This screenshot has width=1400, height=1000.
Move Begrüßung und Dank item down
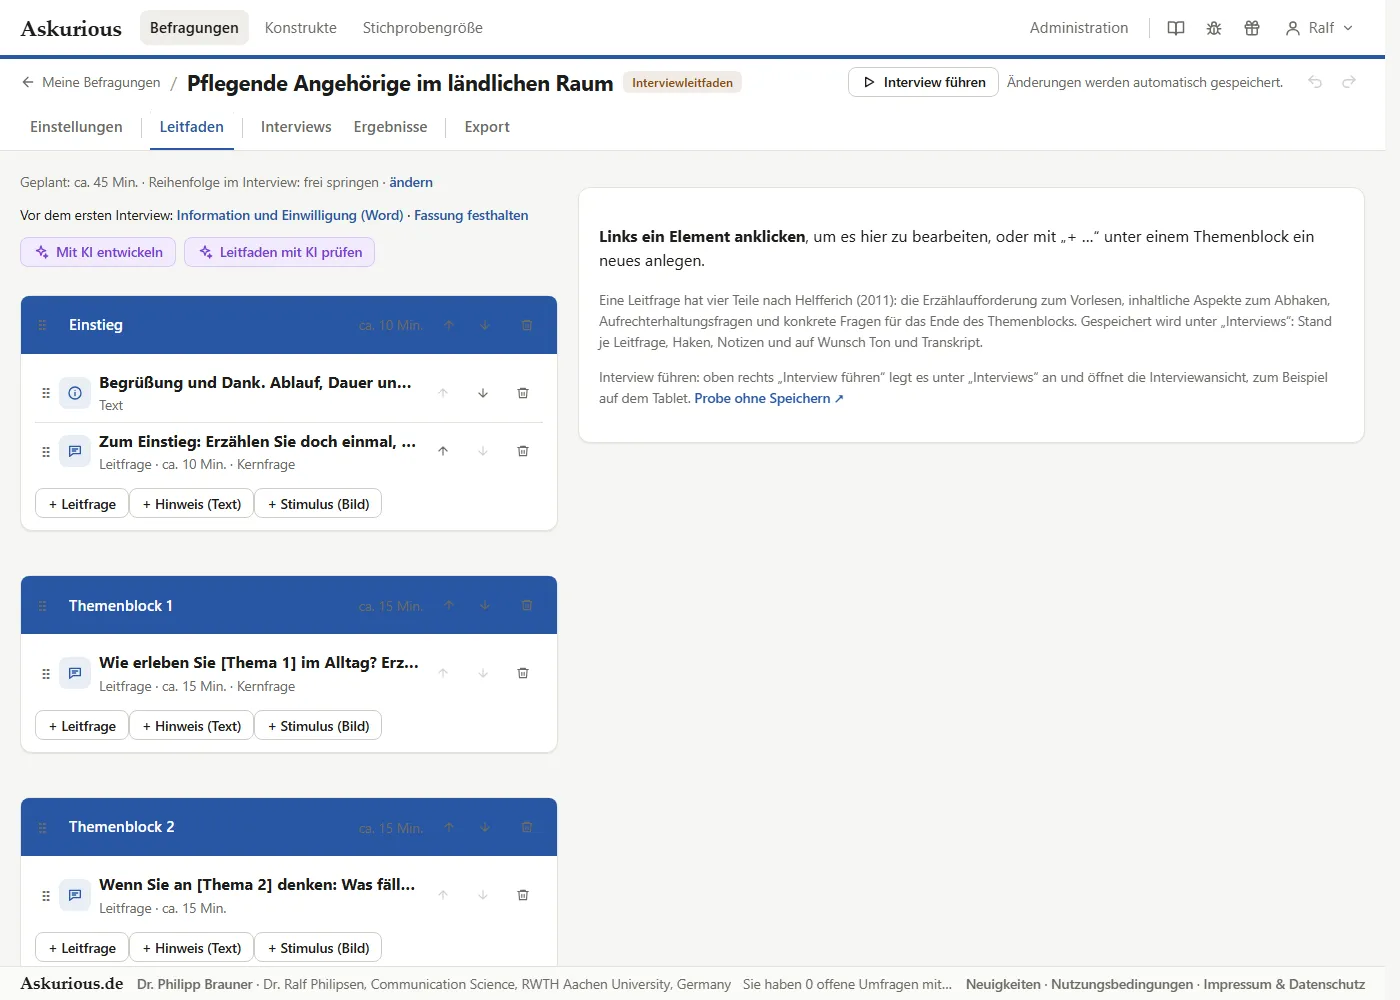click(x=483, y=393)
